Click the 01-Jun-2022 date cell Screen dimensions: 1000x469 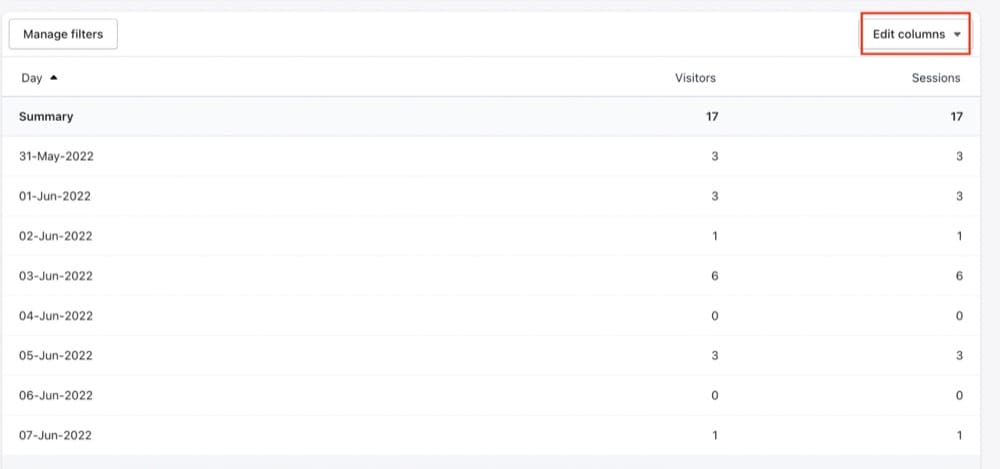[x=55, y=196]
